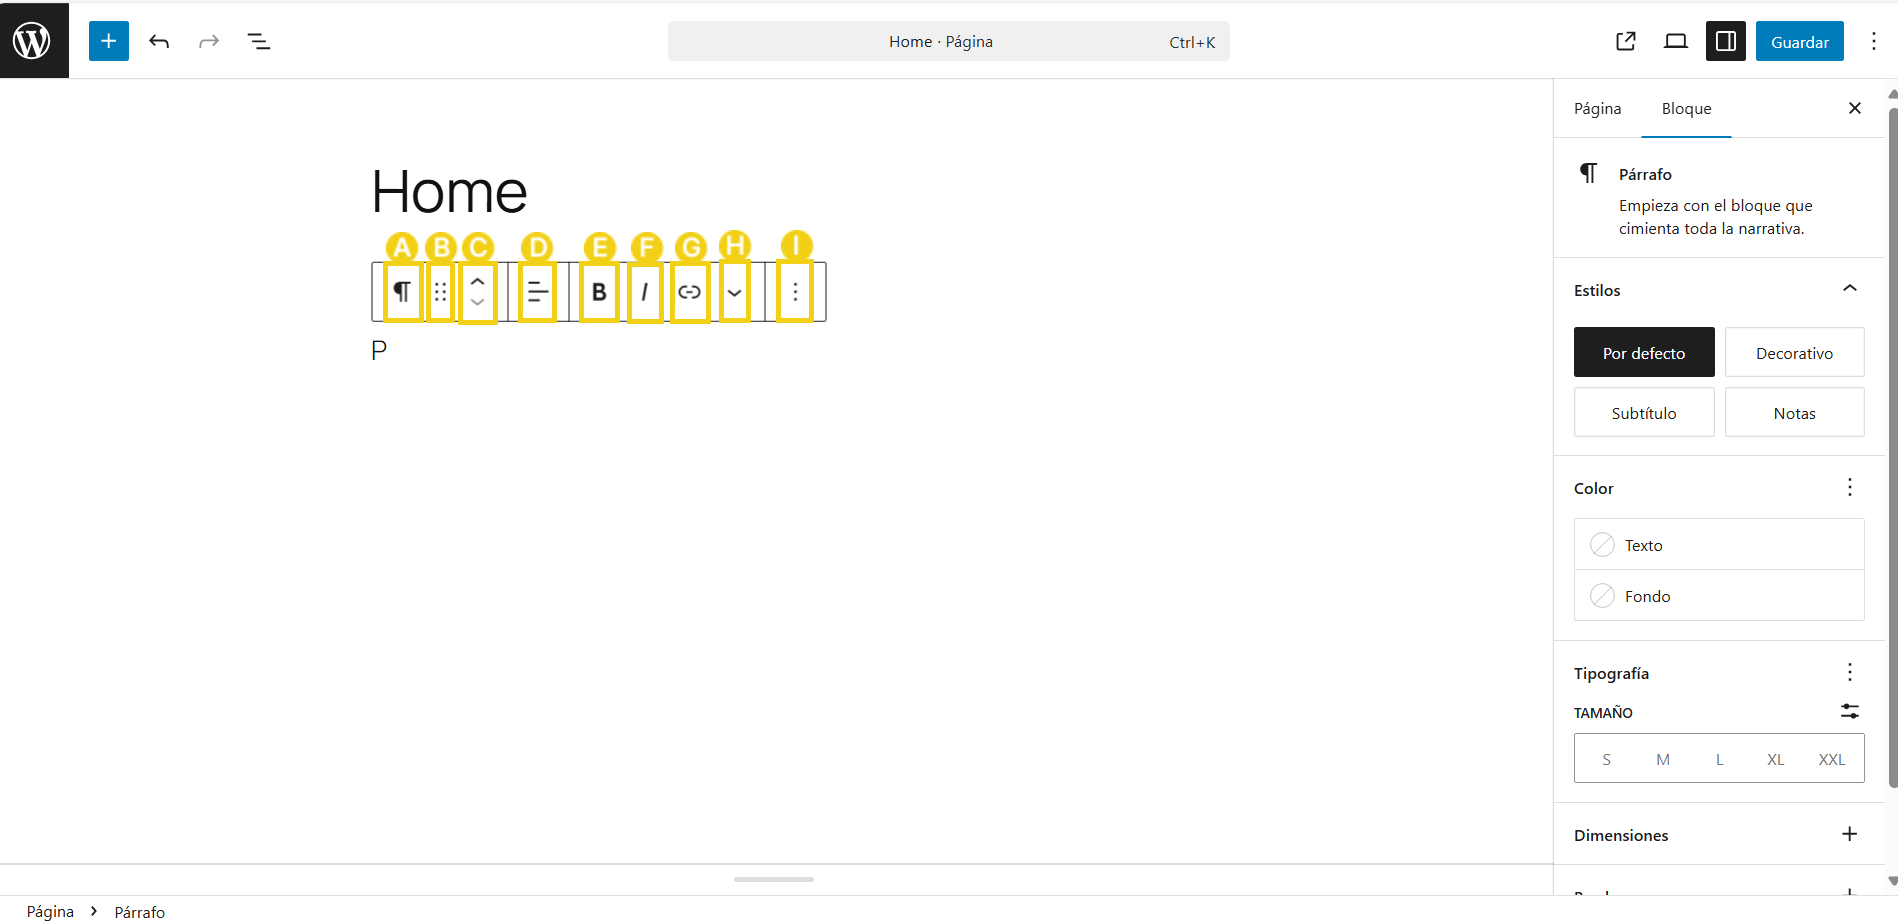
Task: Choose the XL font size
Action: tap(1775, 759)
